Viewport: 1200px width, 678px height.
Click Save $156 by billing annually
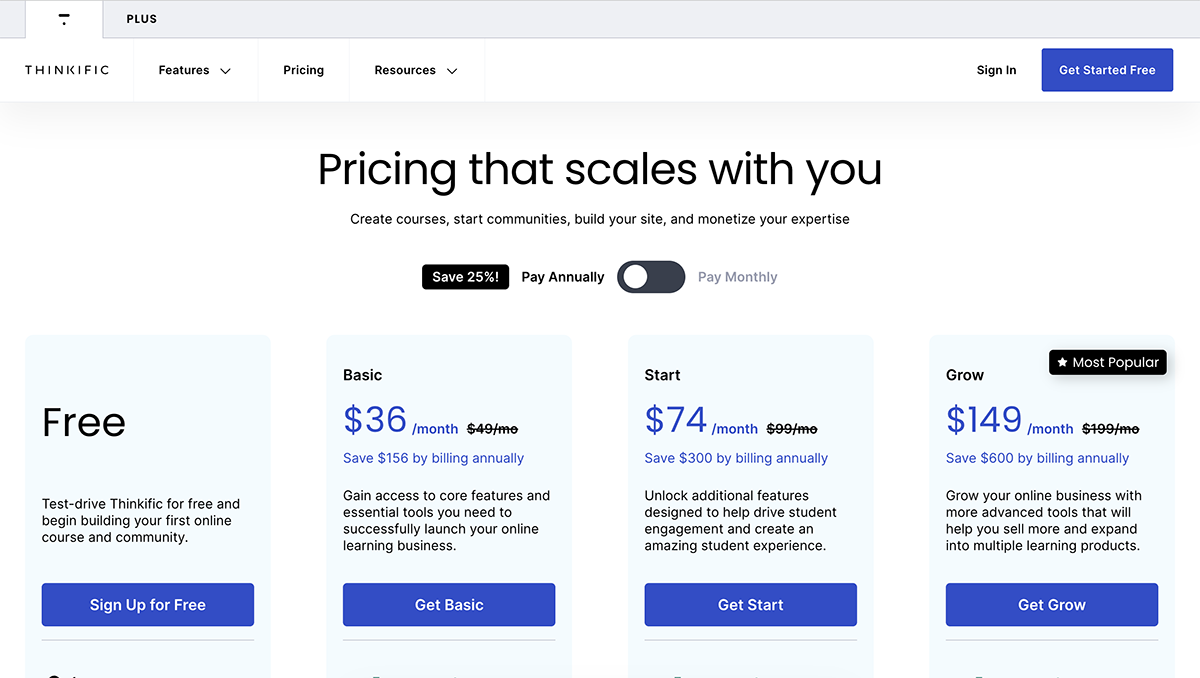(x=433, y=457)
